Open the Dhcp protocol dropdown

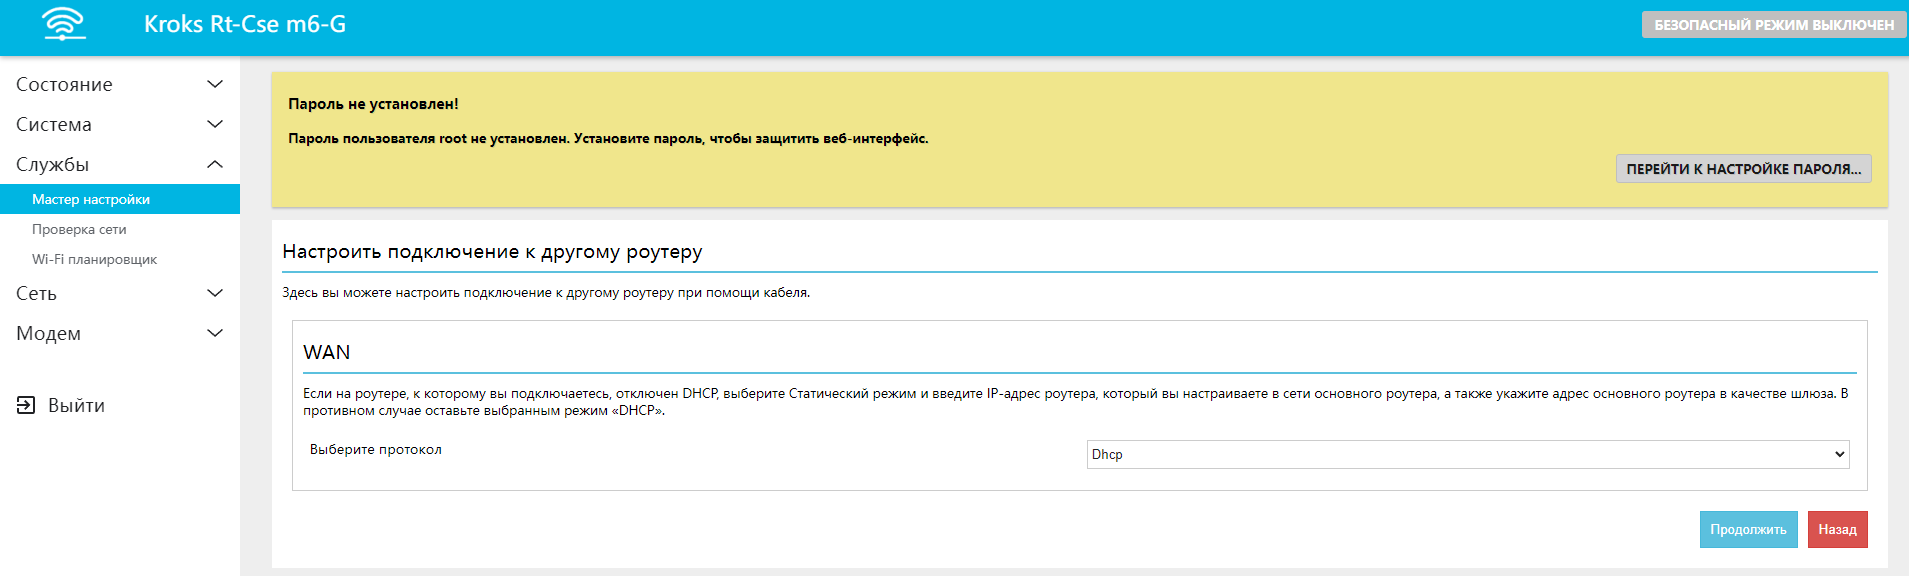[x=1467, y=454]
